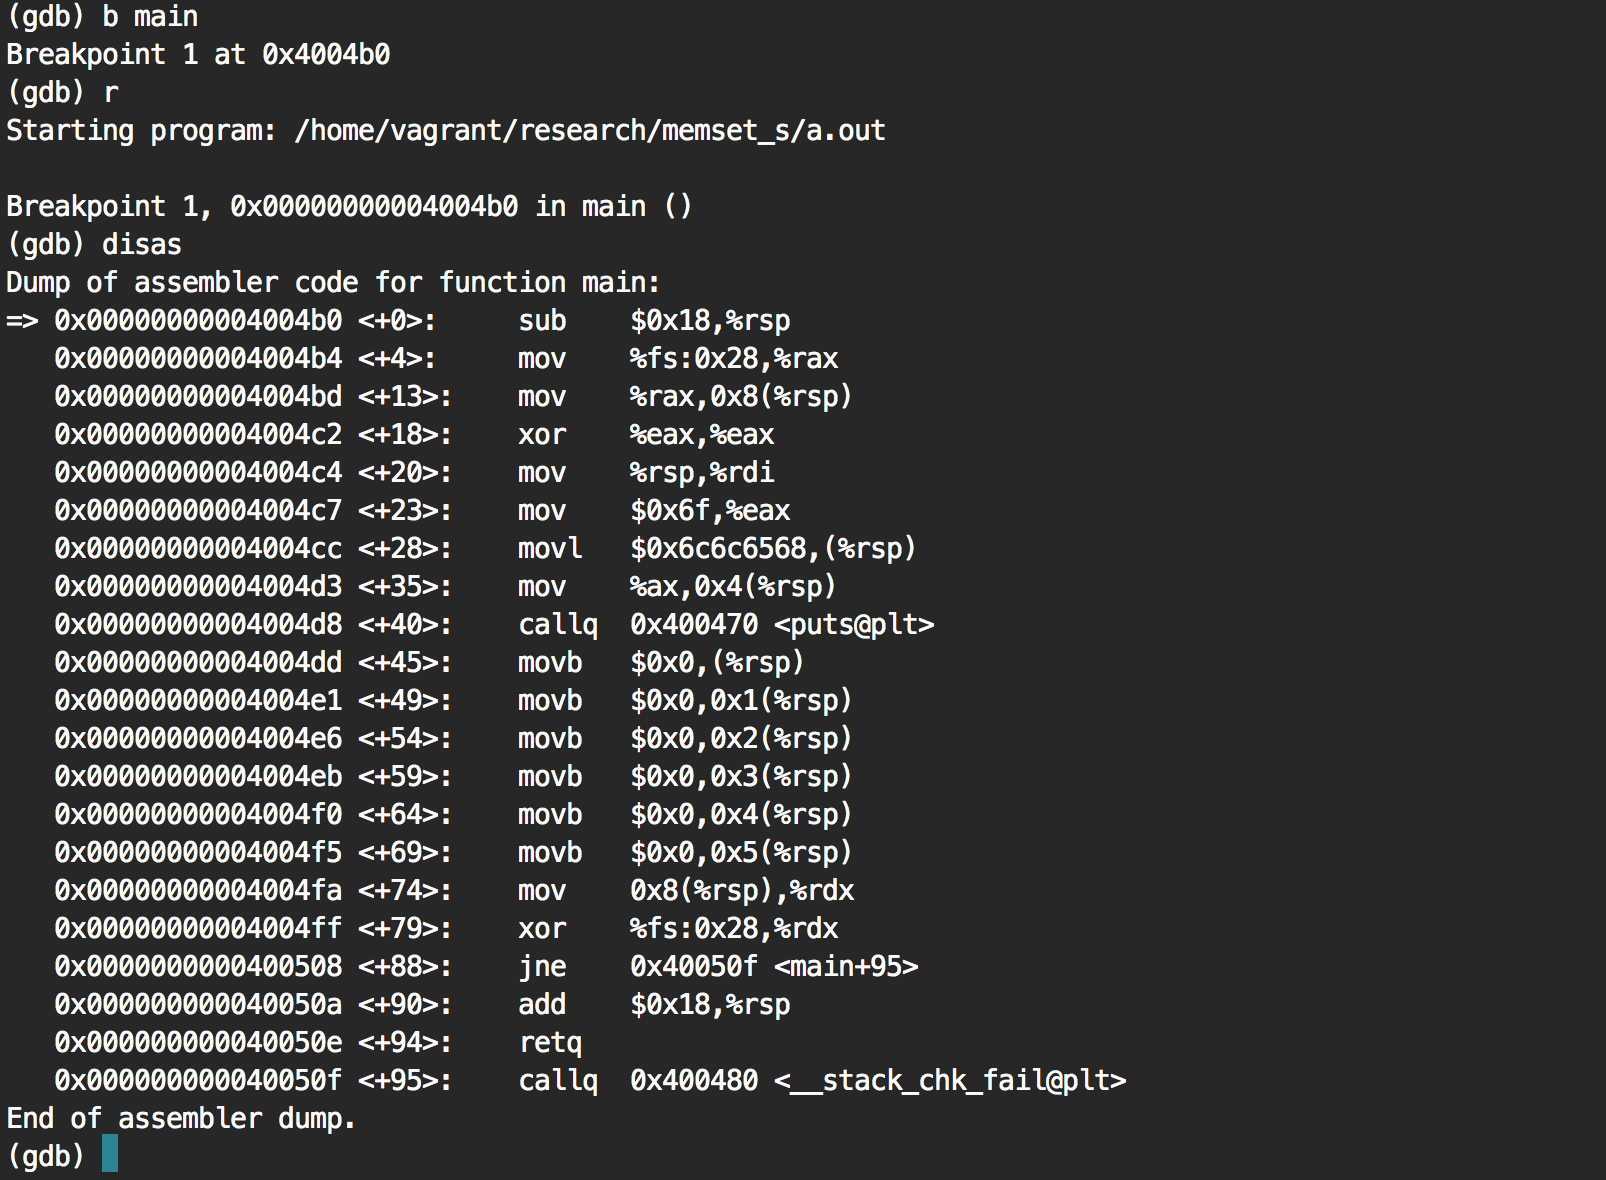
Task: Click the gdb prompt cursor at the bottom
Action: pos(110,1155)
